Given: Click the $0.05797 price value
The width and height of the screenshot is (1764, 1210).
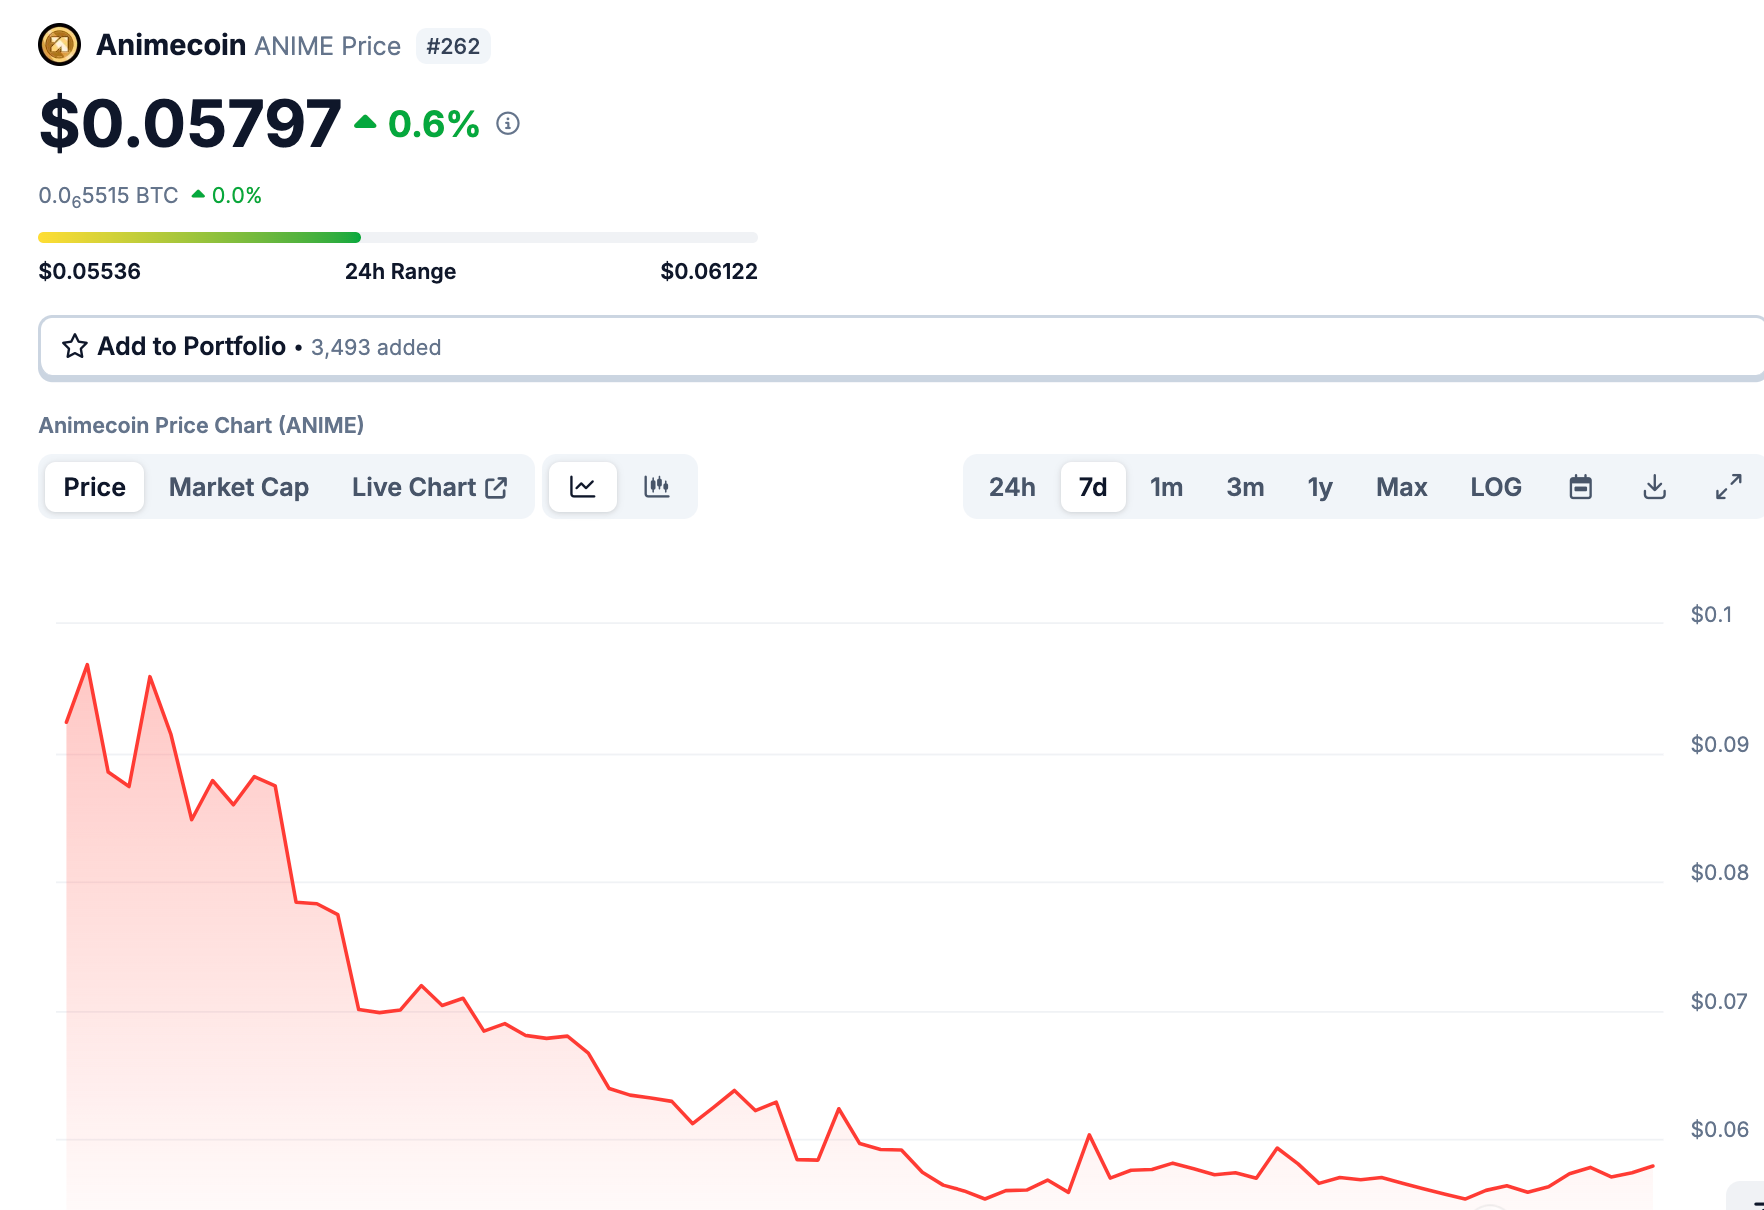Looking at the screenshot, I should (x=190, y=124).
